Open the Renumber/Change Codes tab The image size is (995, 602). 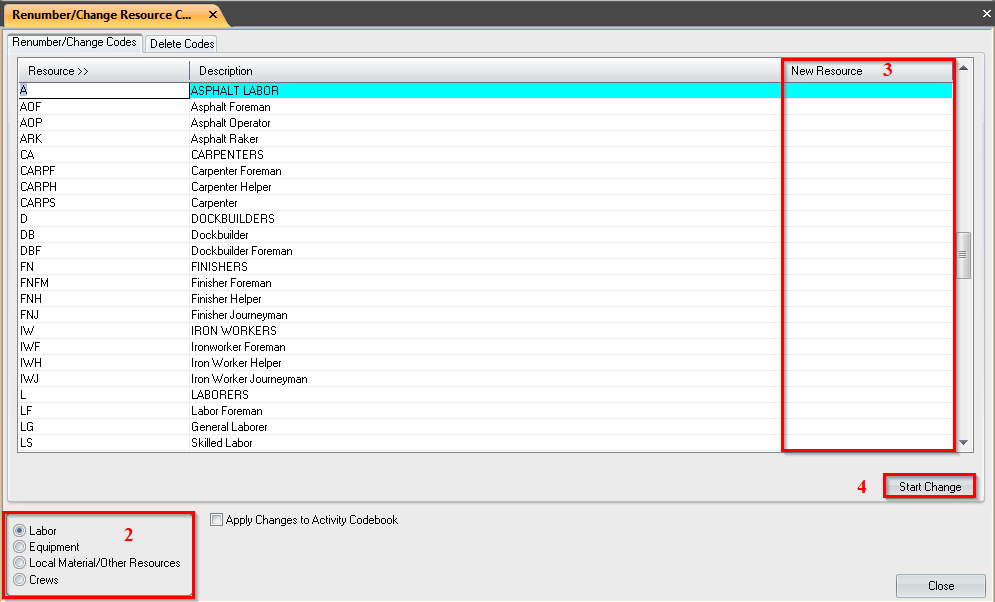(x=74, y=42)
